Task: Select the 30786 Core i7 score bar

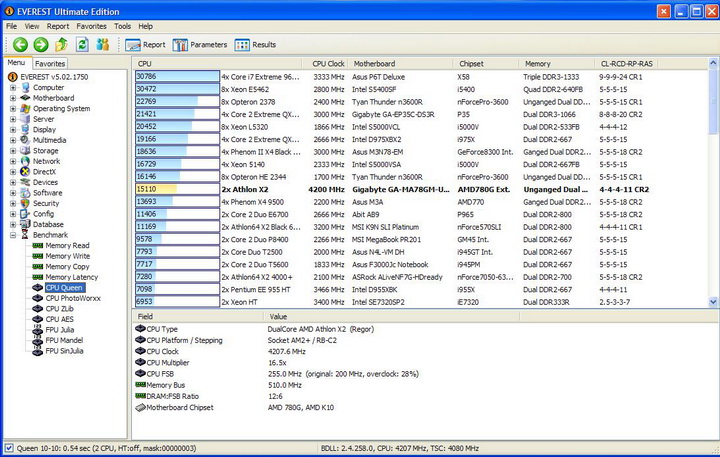Action: click(x=177, y=77)
